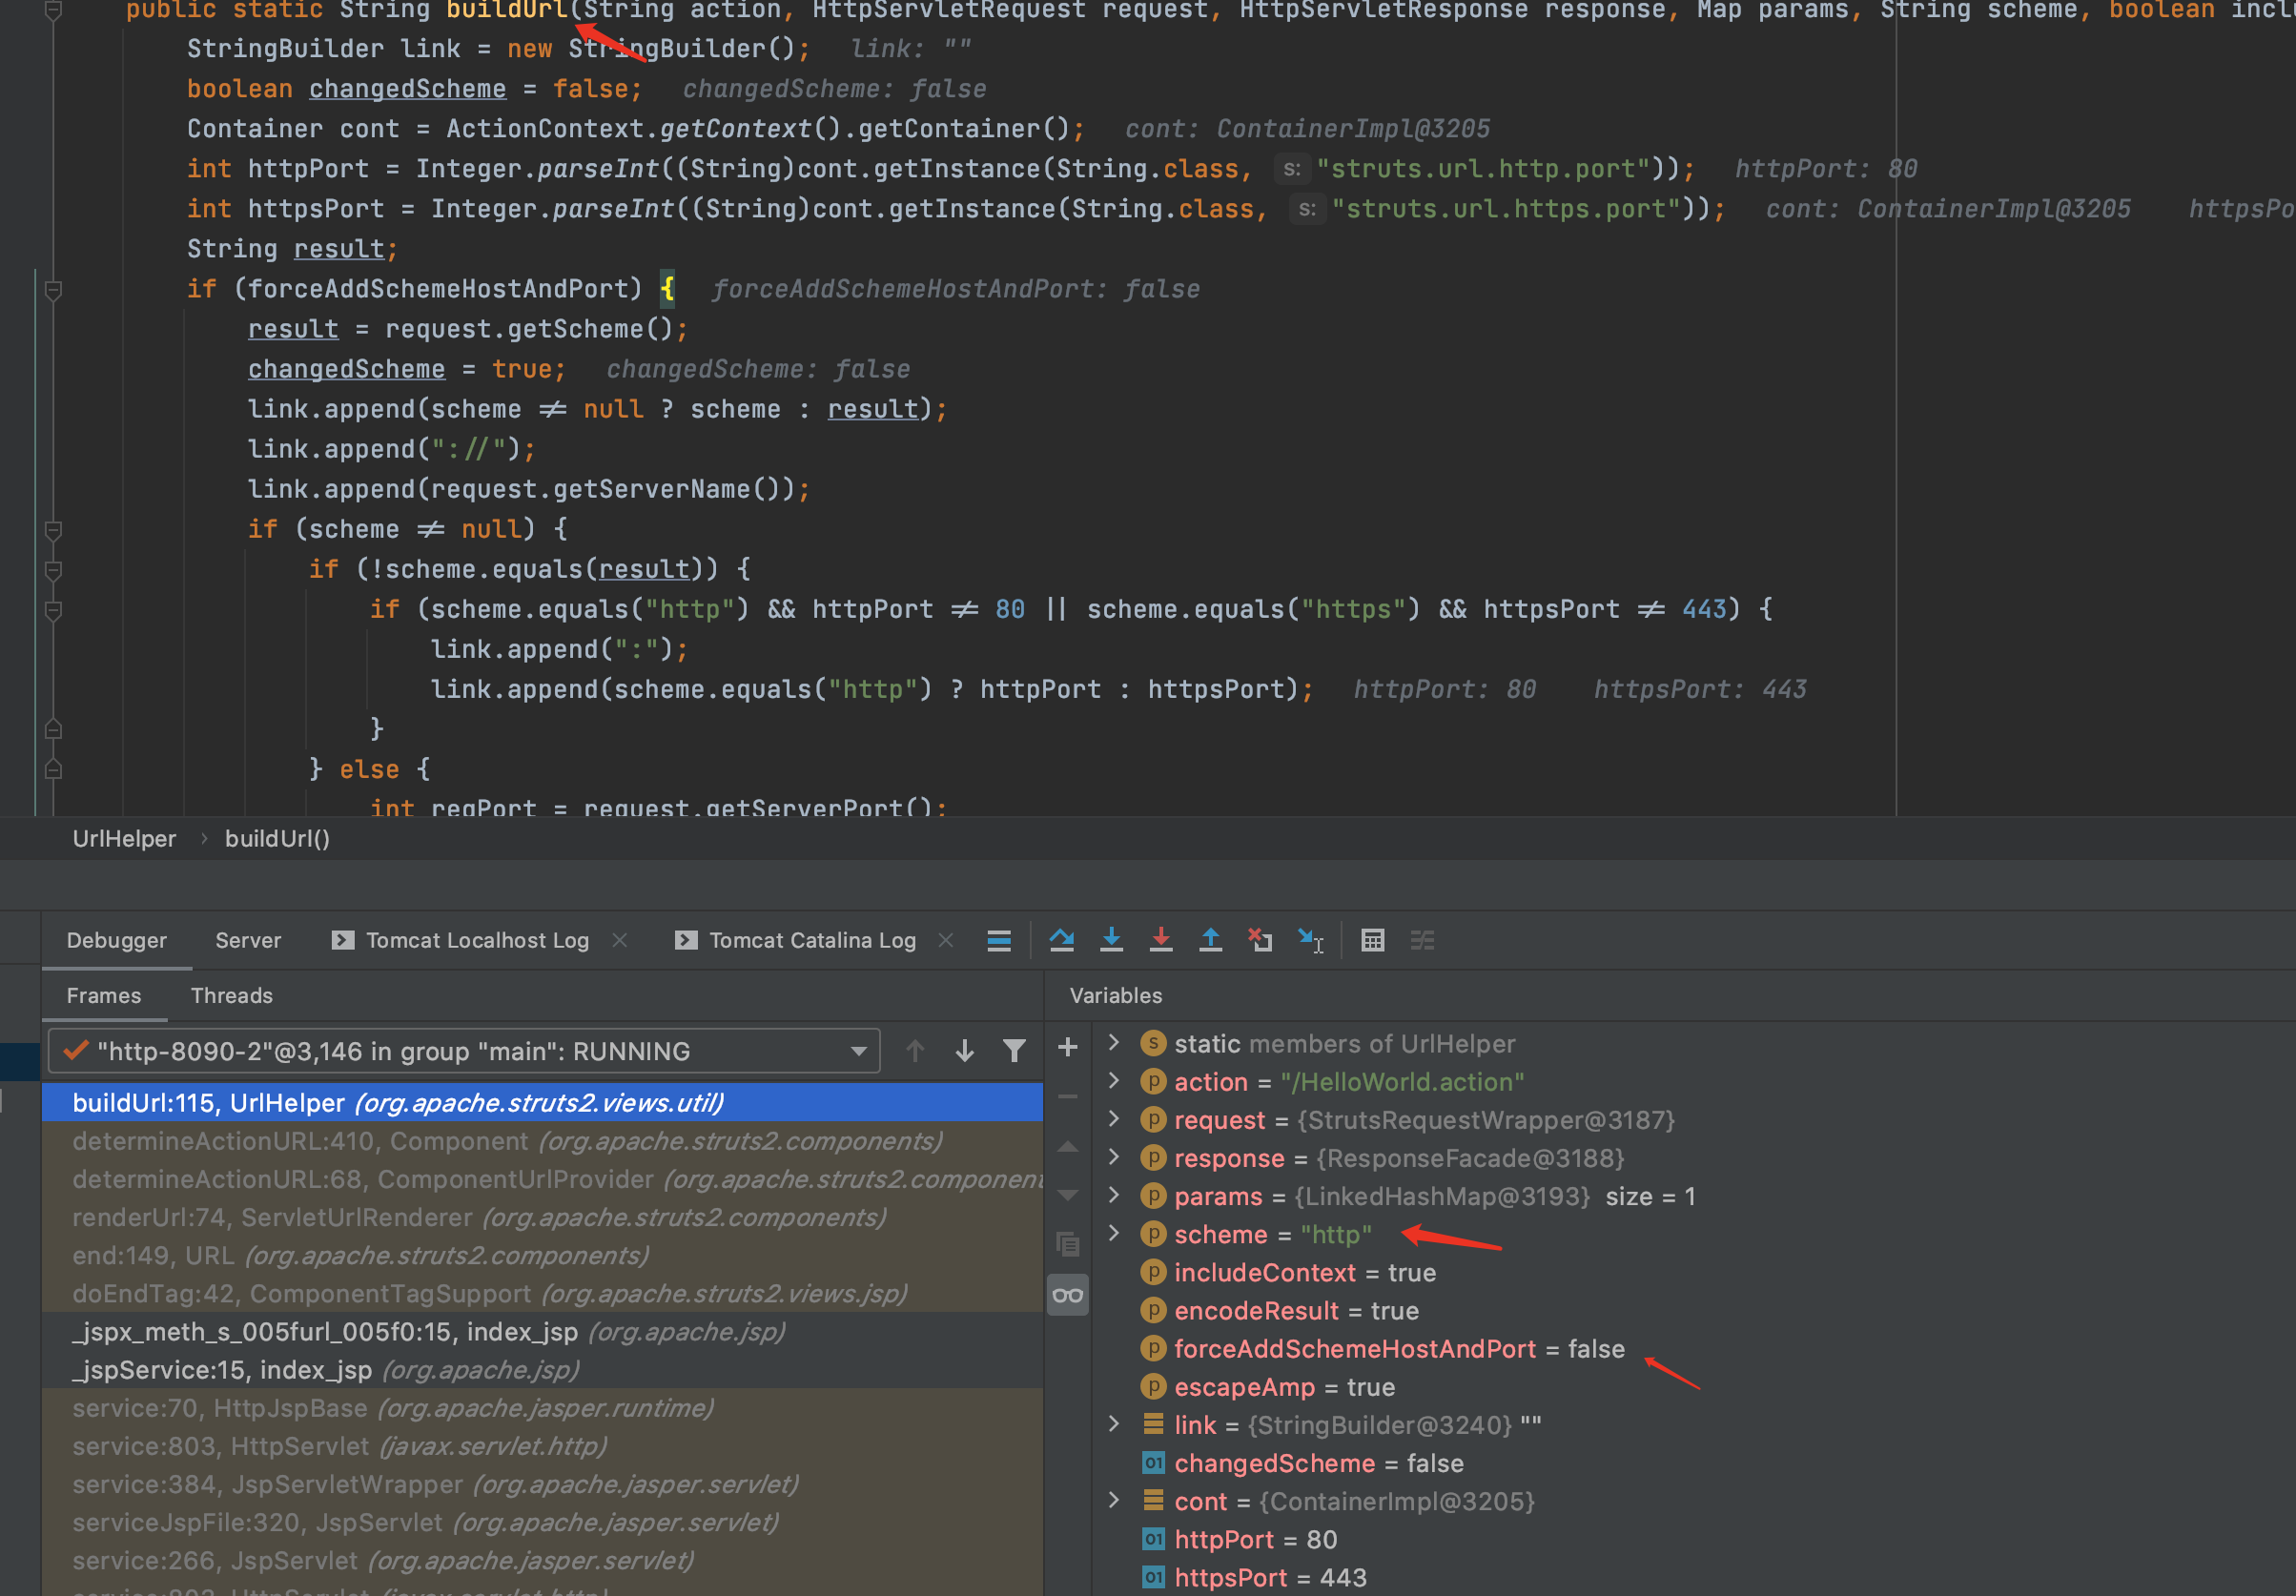This screenshot has width=2296, height=1596.
Task: Fold the if scheme not null block
Action: 54,530
